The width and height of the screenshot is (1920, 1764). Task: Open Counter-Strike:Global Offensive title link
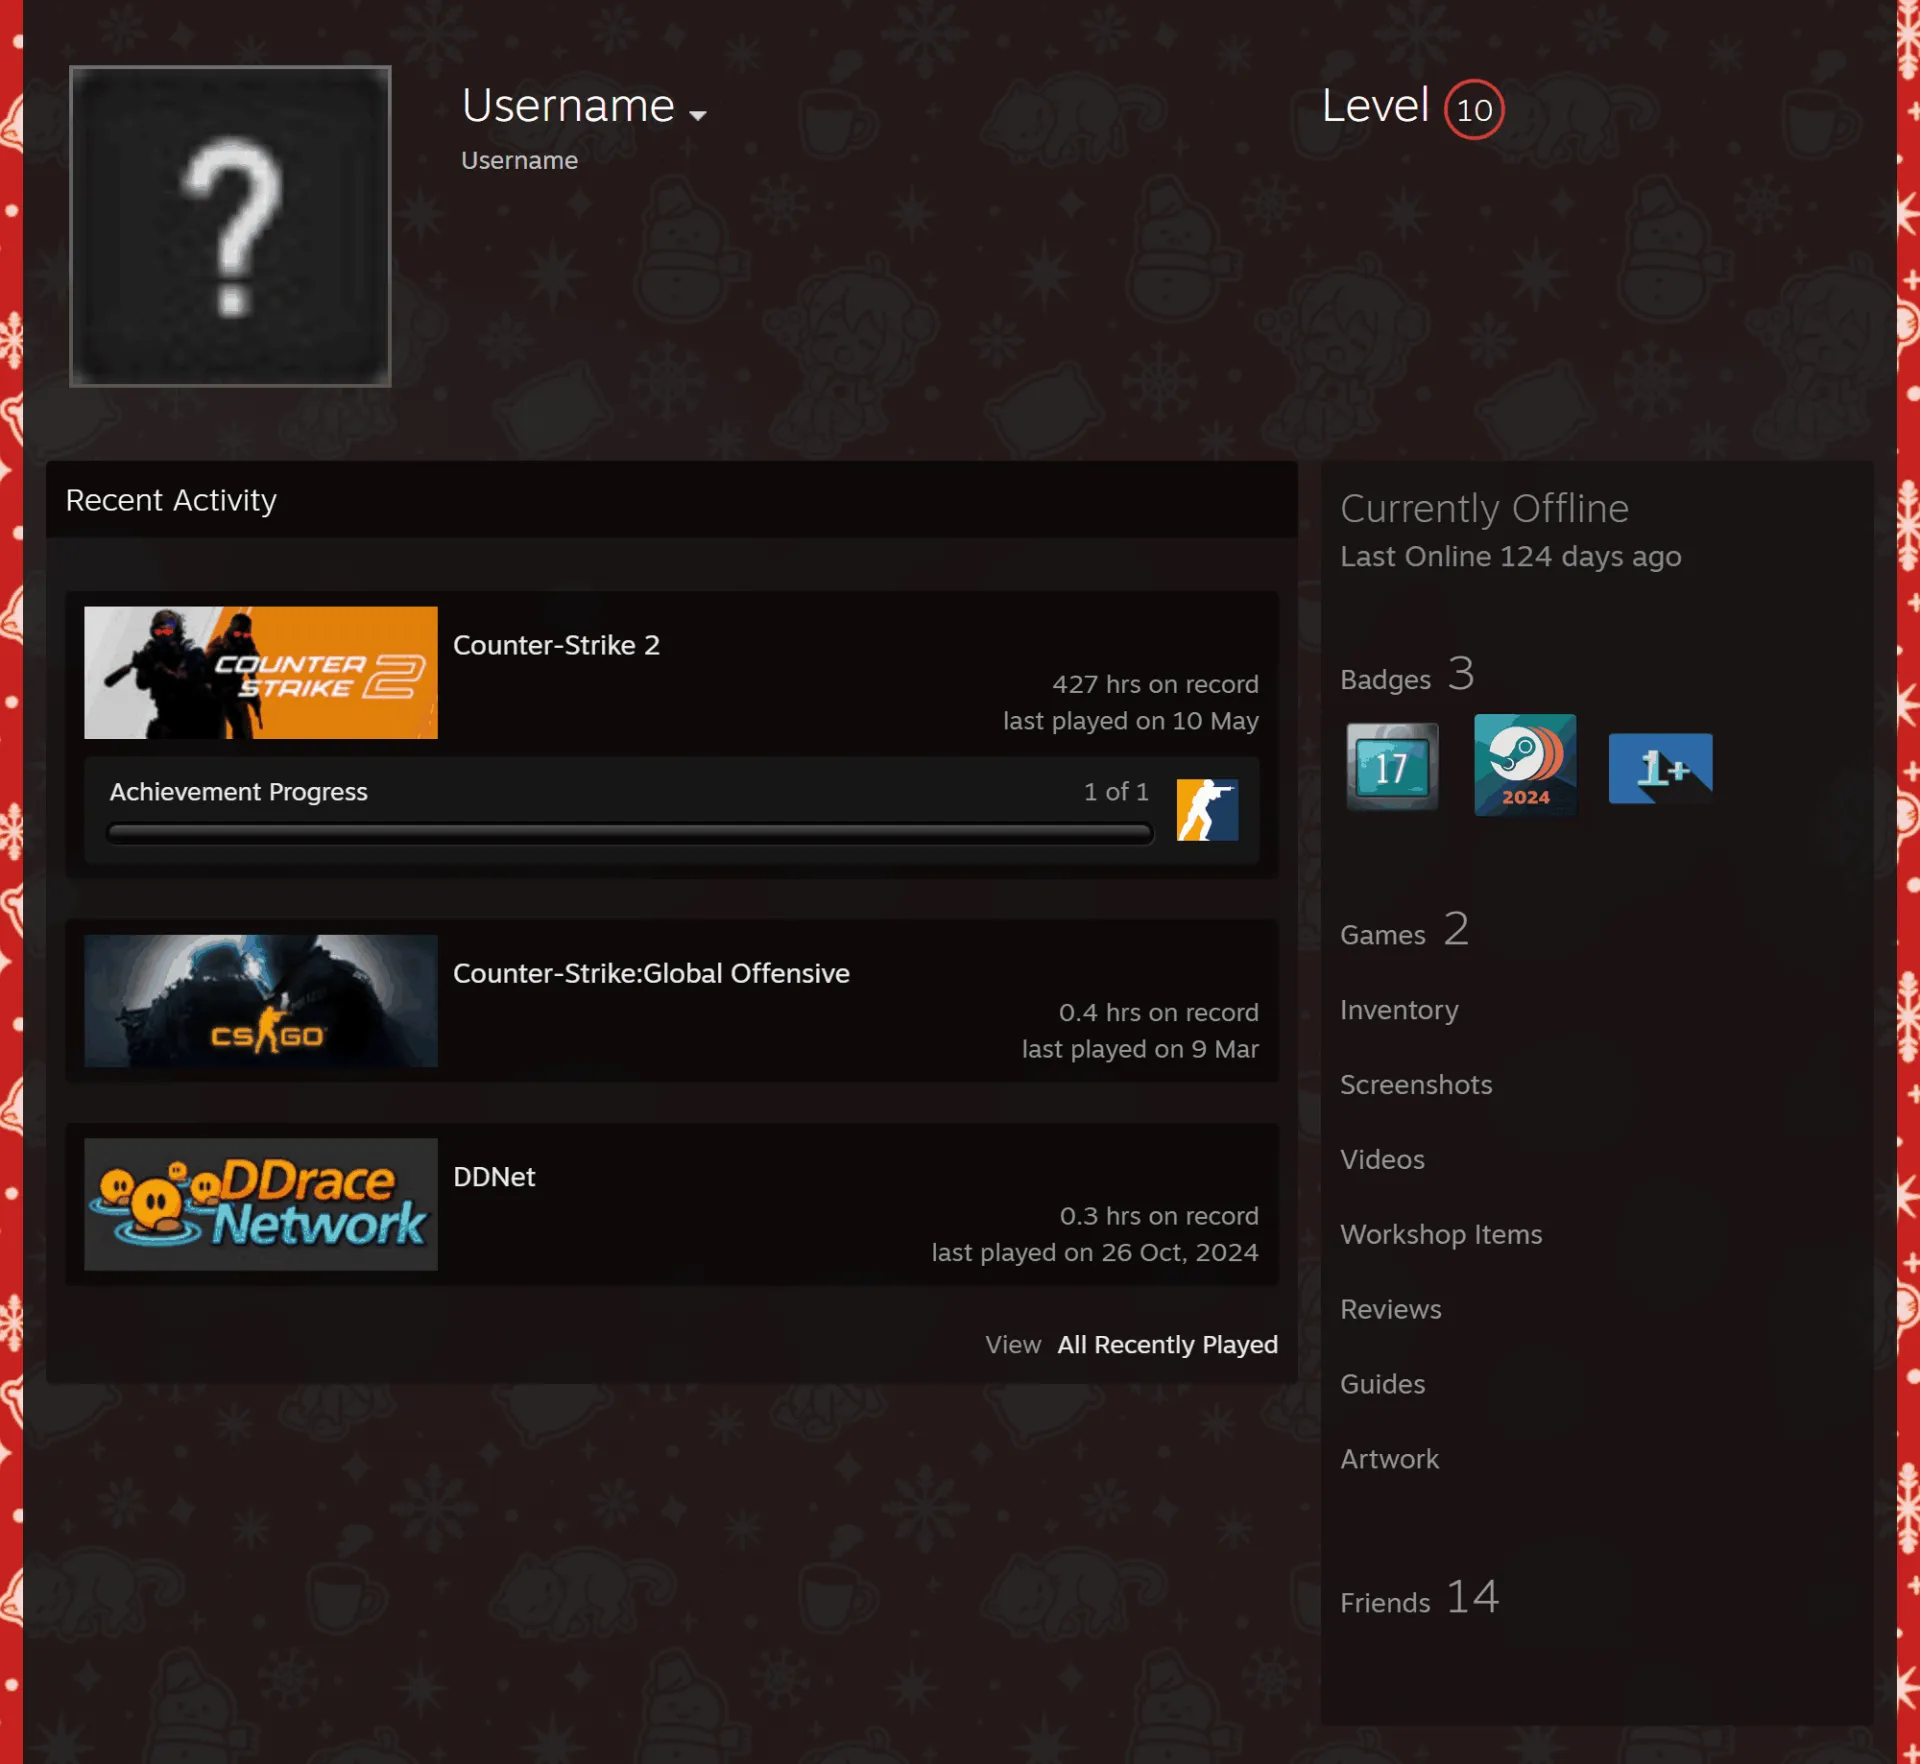[651, 973]
